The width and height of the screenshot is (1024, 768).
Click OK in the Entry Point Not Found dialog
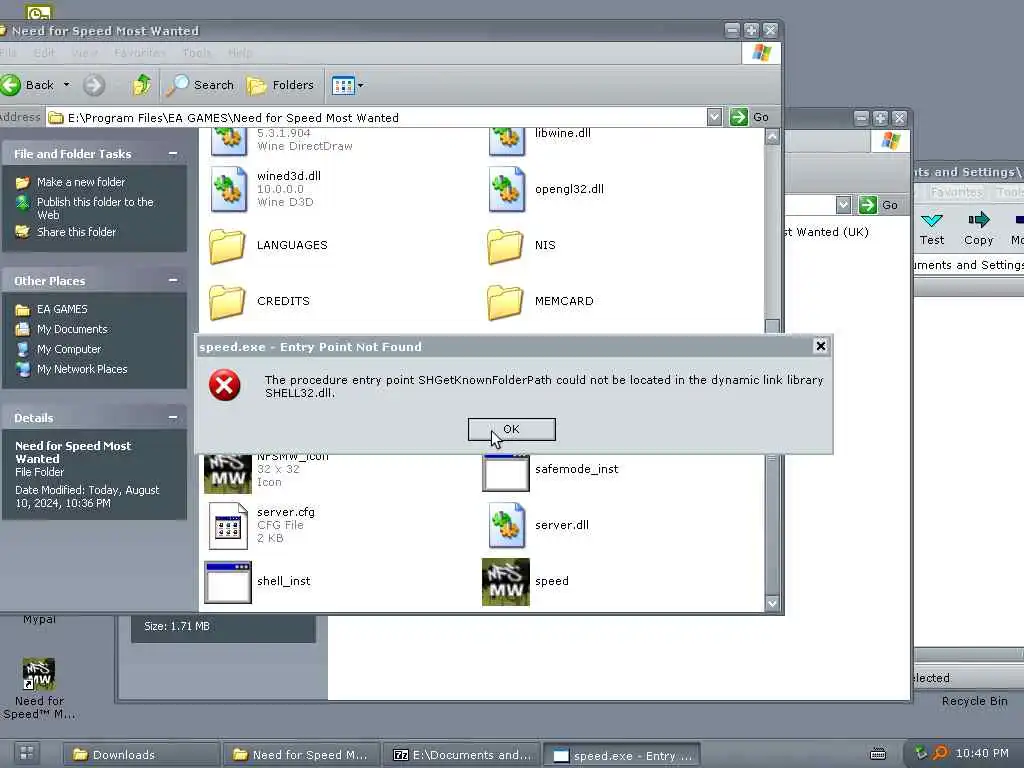click(511, 429)
